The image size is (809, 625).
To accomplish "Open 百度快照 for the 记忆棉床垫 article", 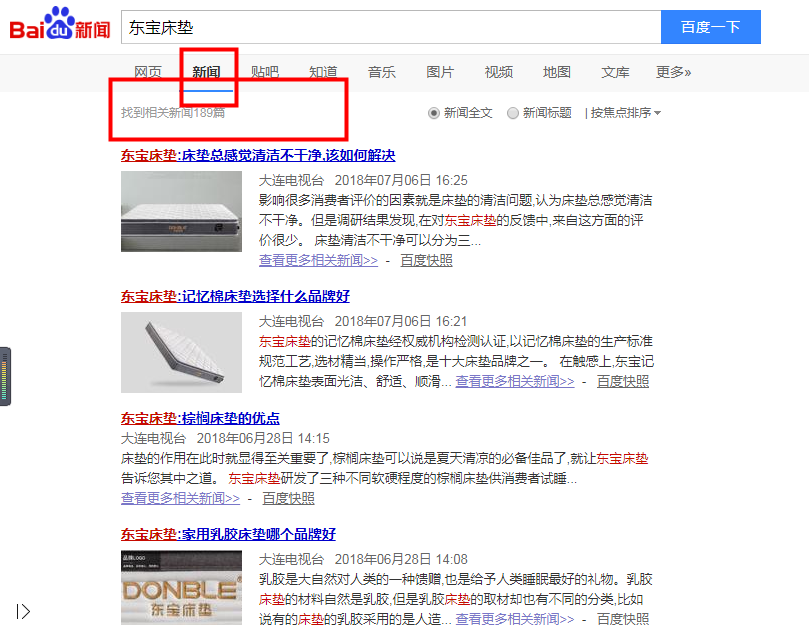I will (x=623, y=381).
